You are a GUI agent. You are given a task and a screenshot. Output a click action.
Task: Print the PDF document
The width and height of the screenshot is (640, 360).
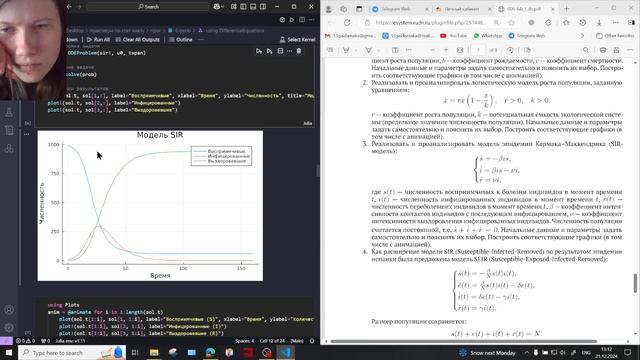tap(603, 50)
